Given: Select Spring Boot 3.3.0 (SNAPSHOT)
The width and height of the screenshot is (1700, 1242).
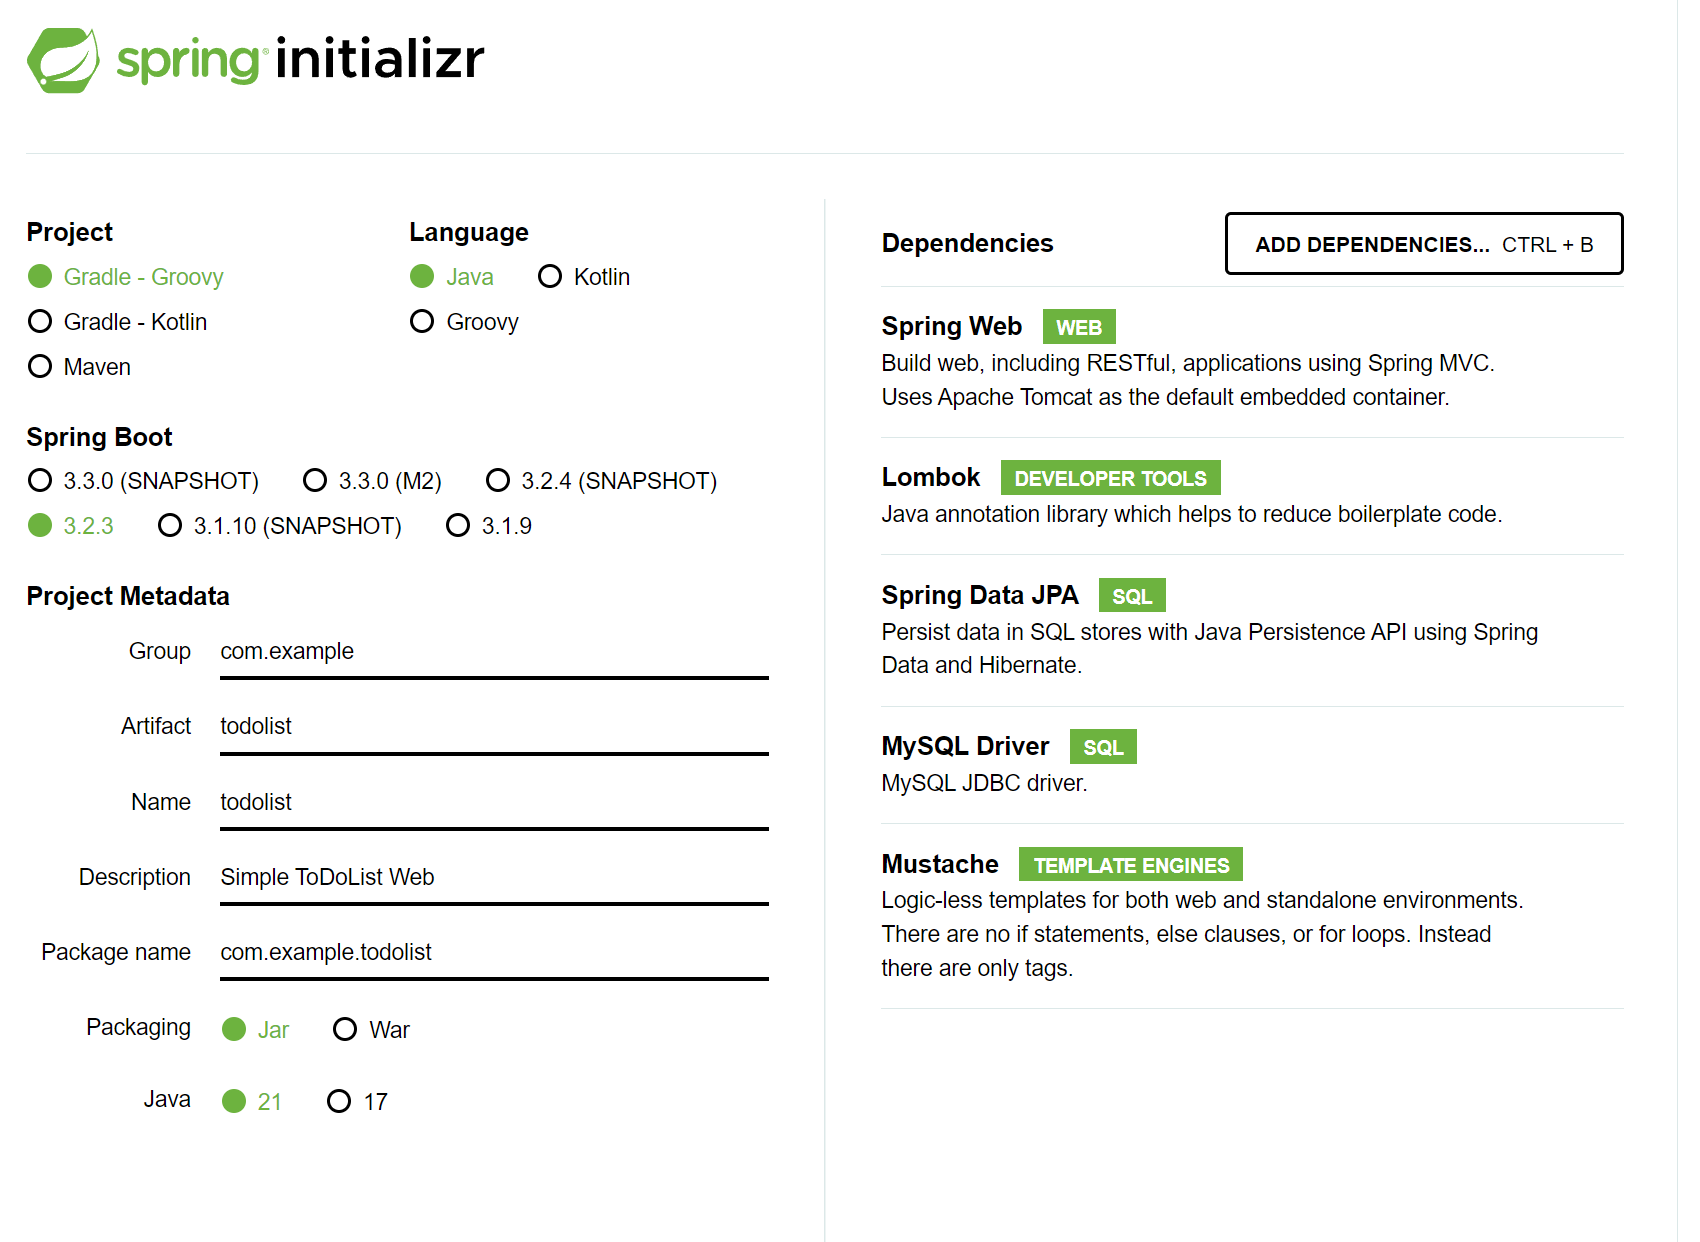Looking at the screenshot, I should click(x=40, y=481).
